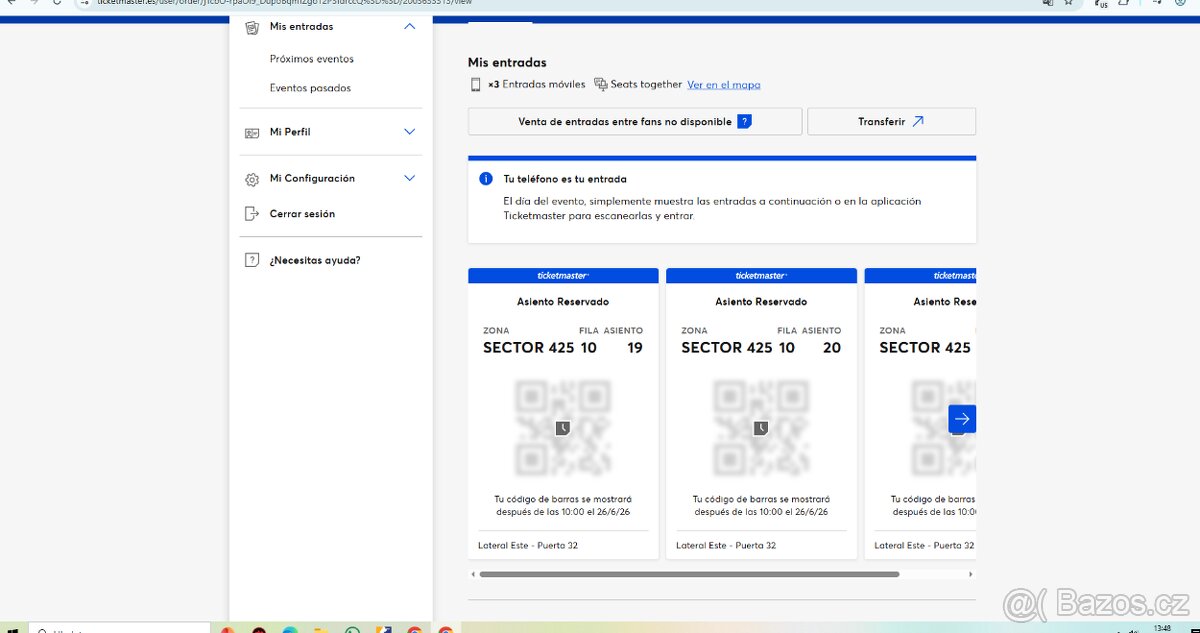Open Próximos eventos in sidebar

pyautogui.click(x=311, y=59)
